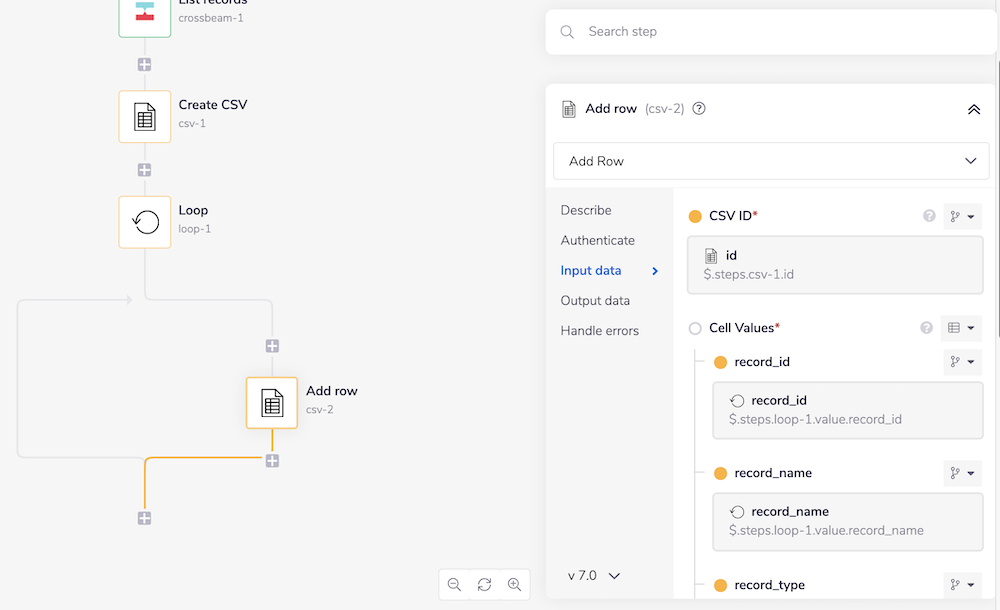Select the Add row step node
This screenshot has height=610, width=1000.
click(x=272, y=402)
